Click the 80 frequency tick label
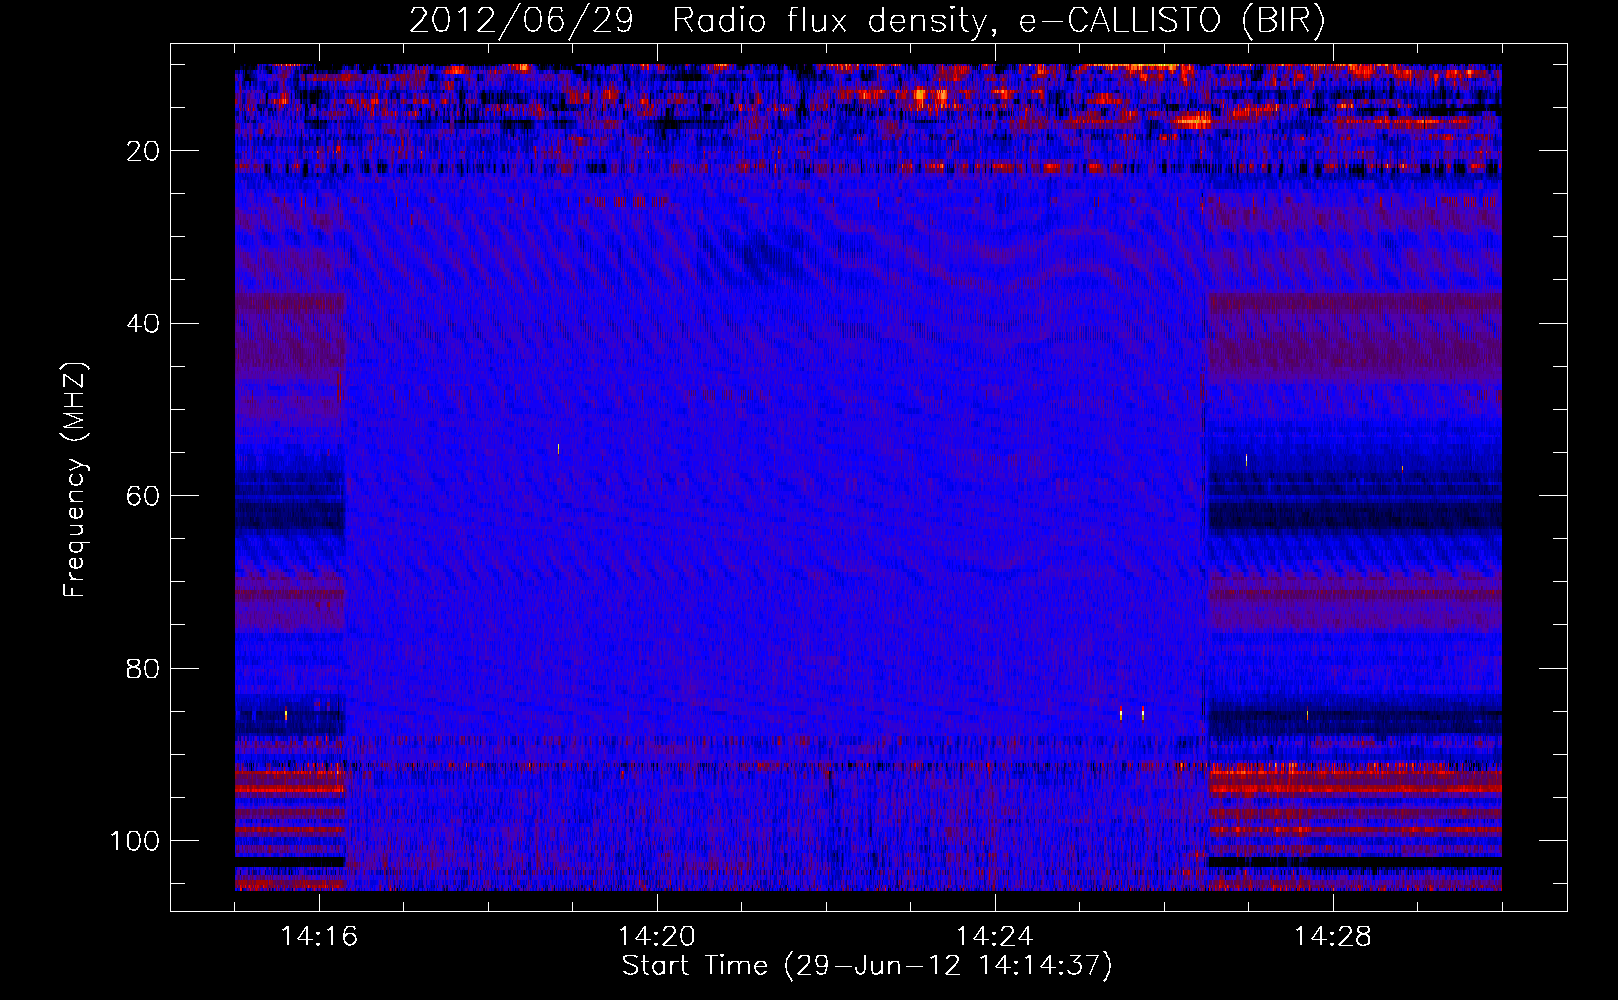The width and height of the screenshot is (1618, 1000). pyautogui.click(x=143, y=669)
